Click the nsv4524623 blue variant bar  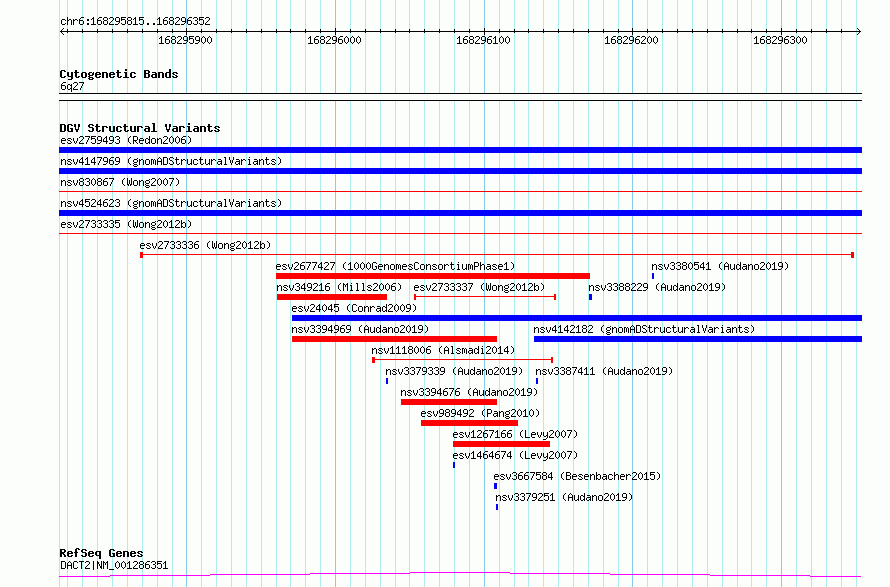460,213
